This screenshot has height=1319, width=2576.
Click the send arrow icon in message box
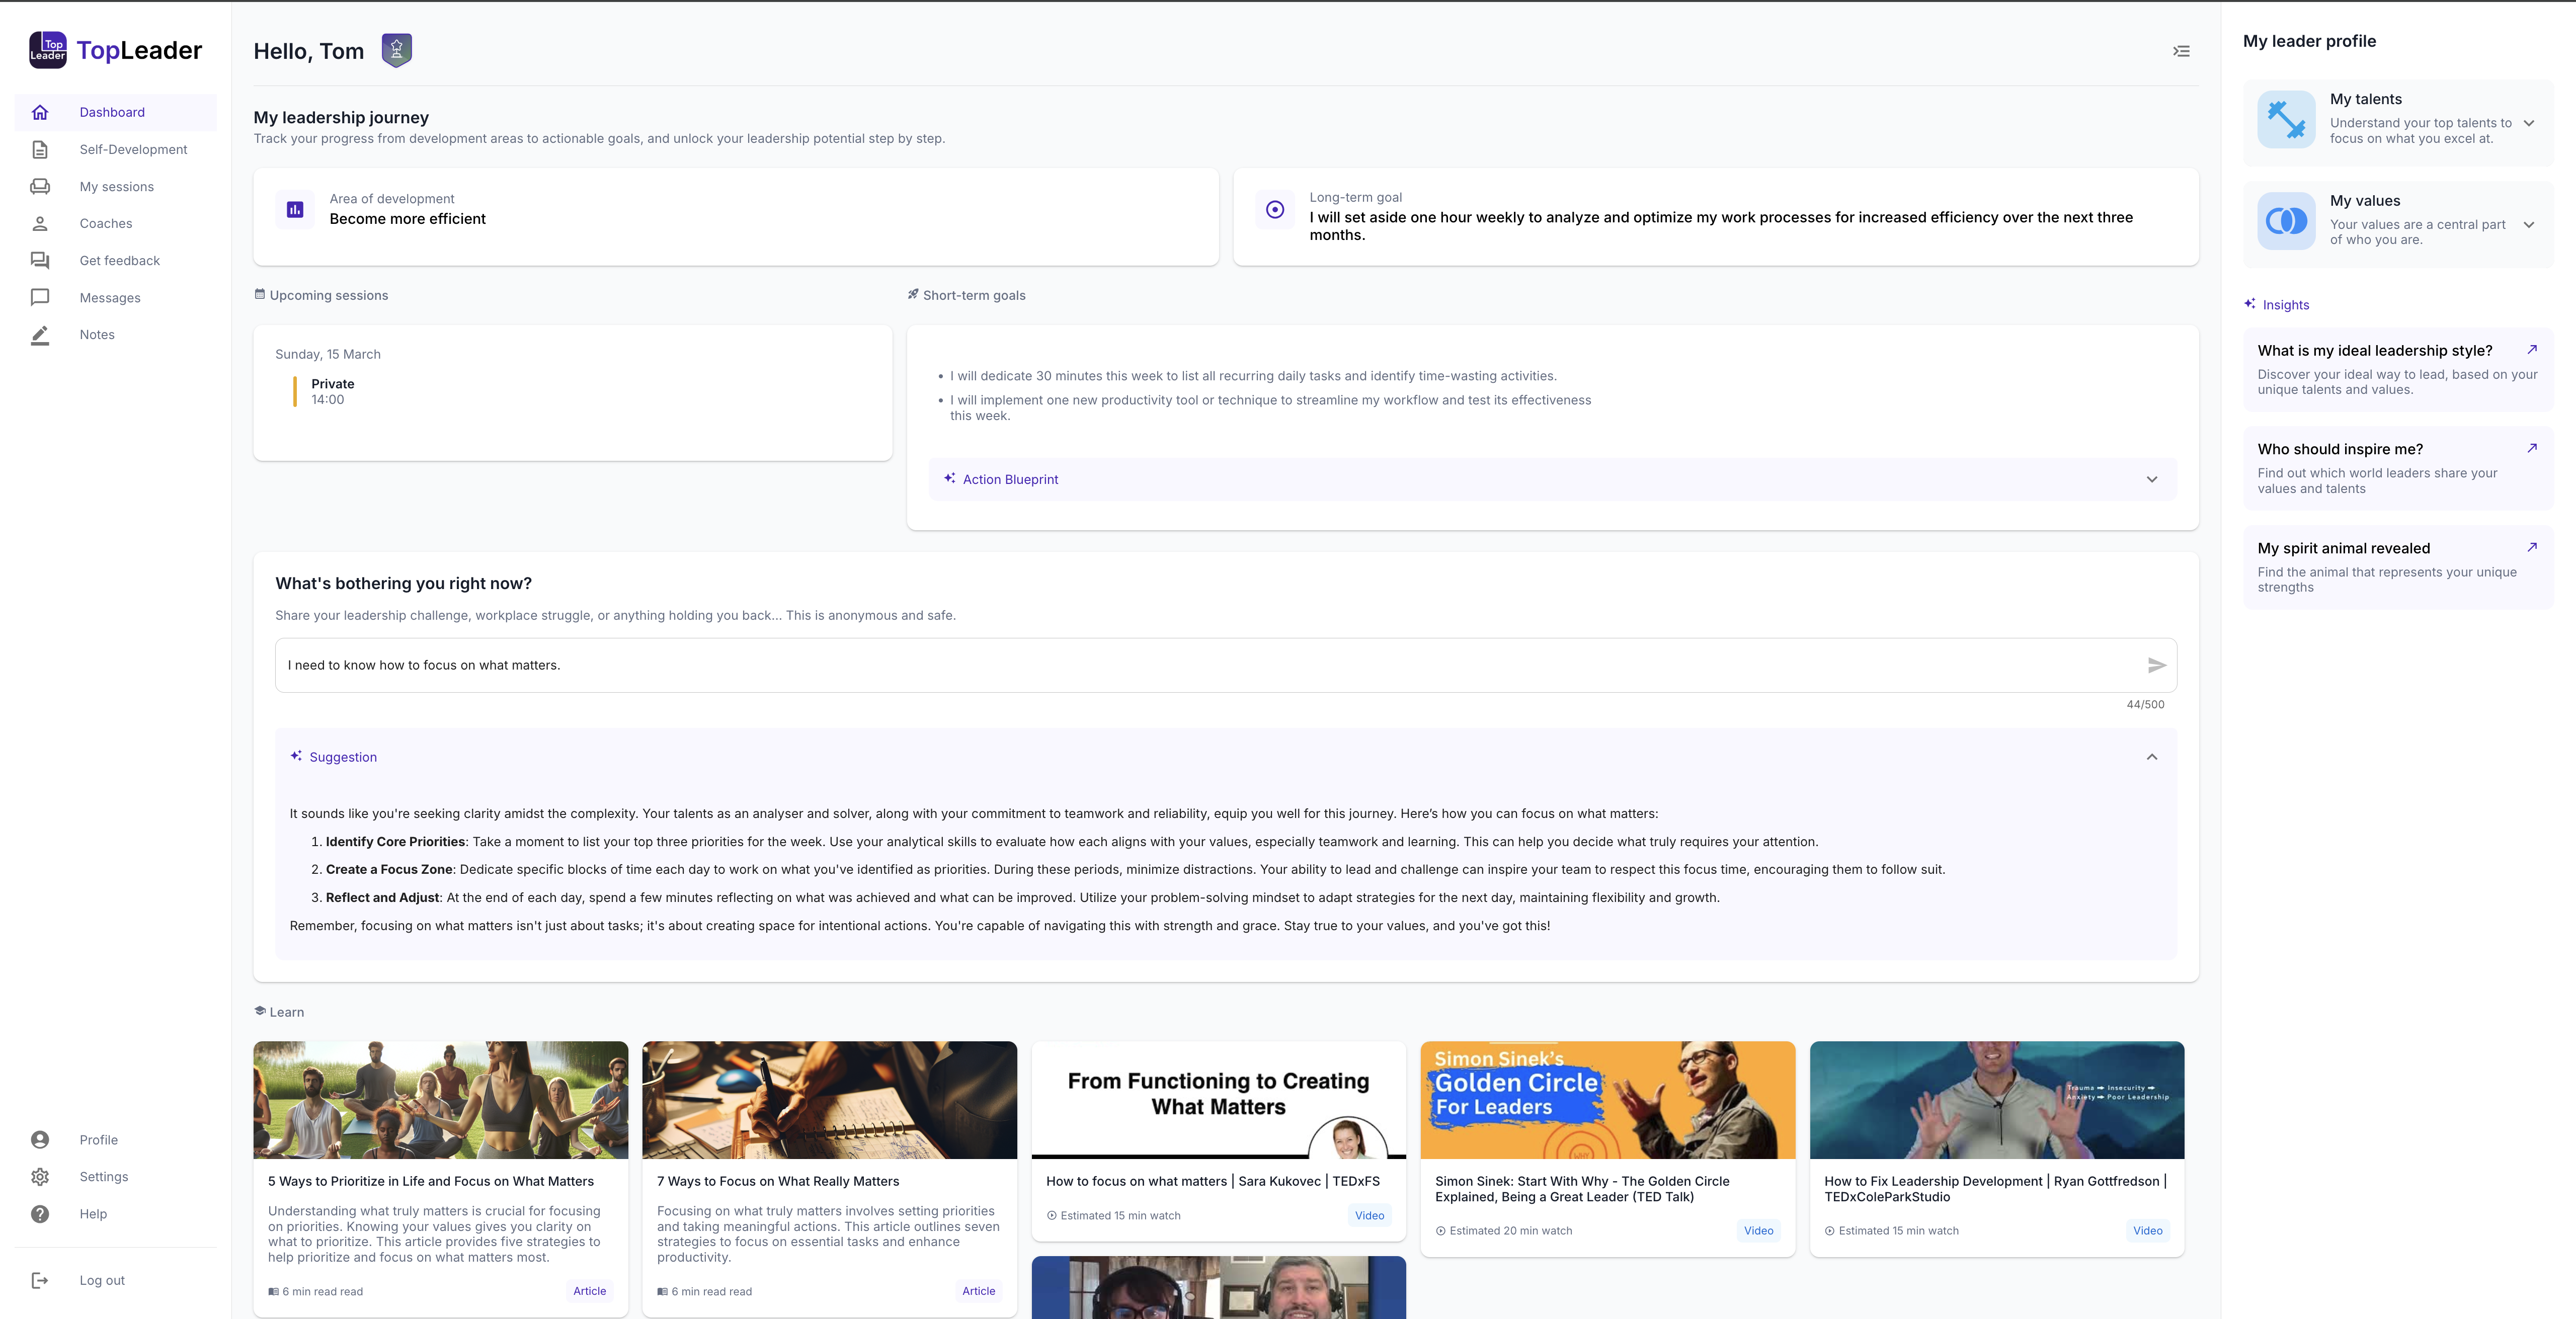[2156, 665]
